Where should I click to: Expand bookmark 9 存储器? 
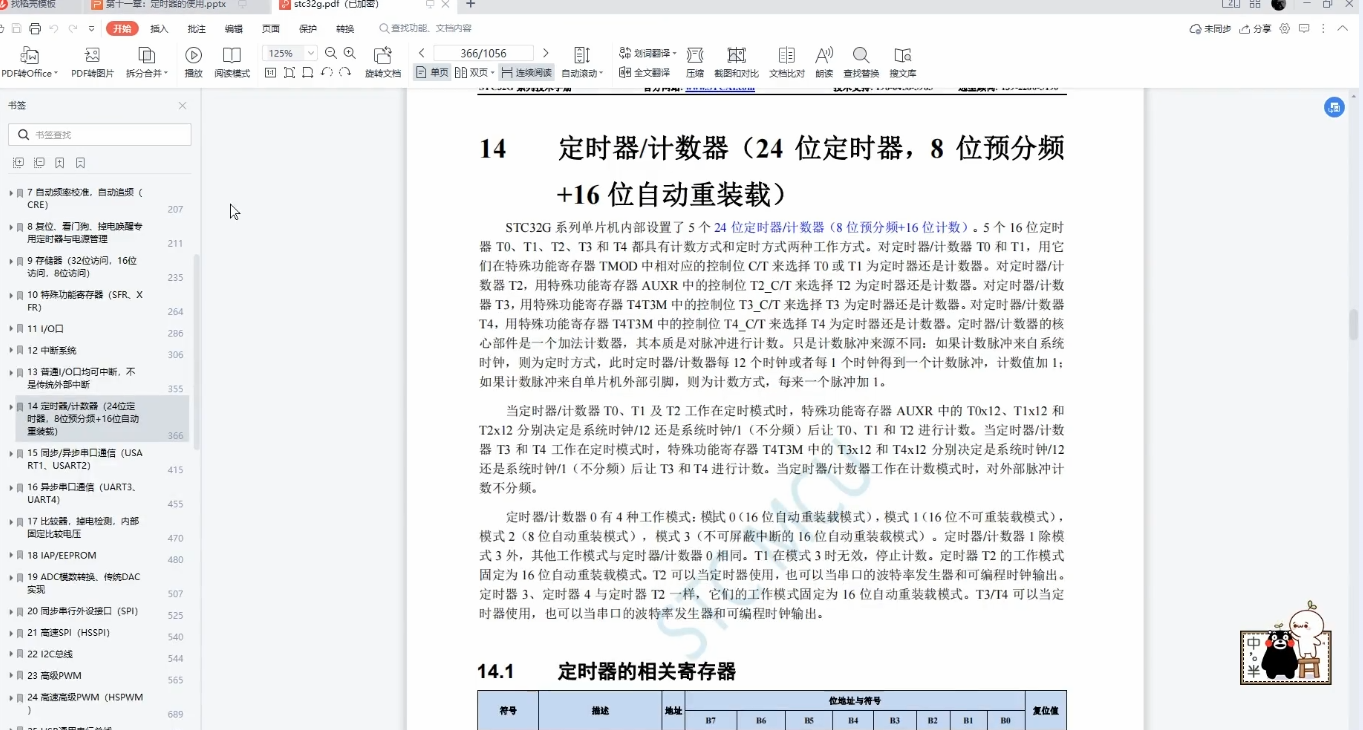(x=11, y=261)
